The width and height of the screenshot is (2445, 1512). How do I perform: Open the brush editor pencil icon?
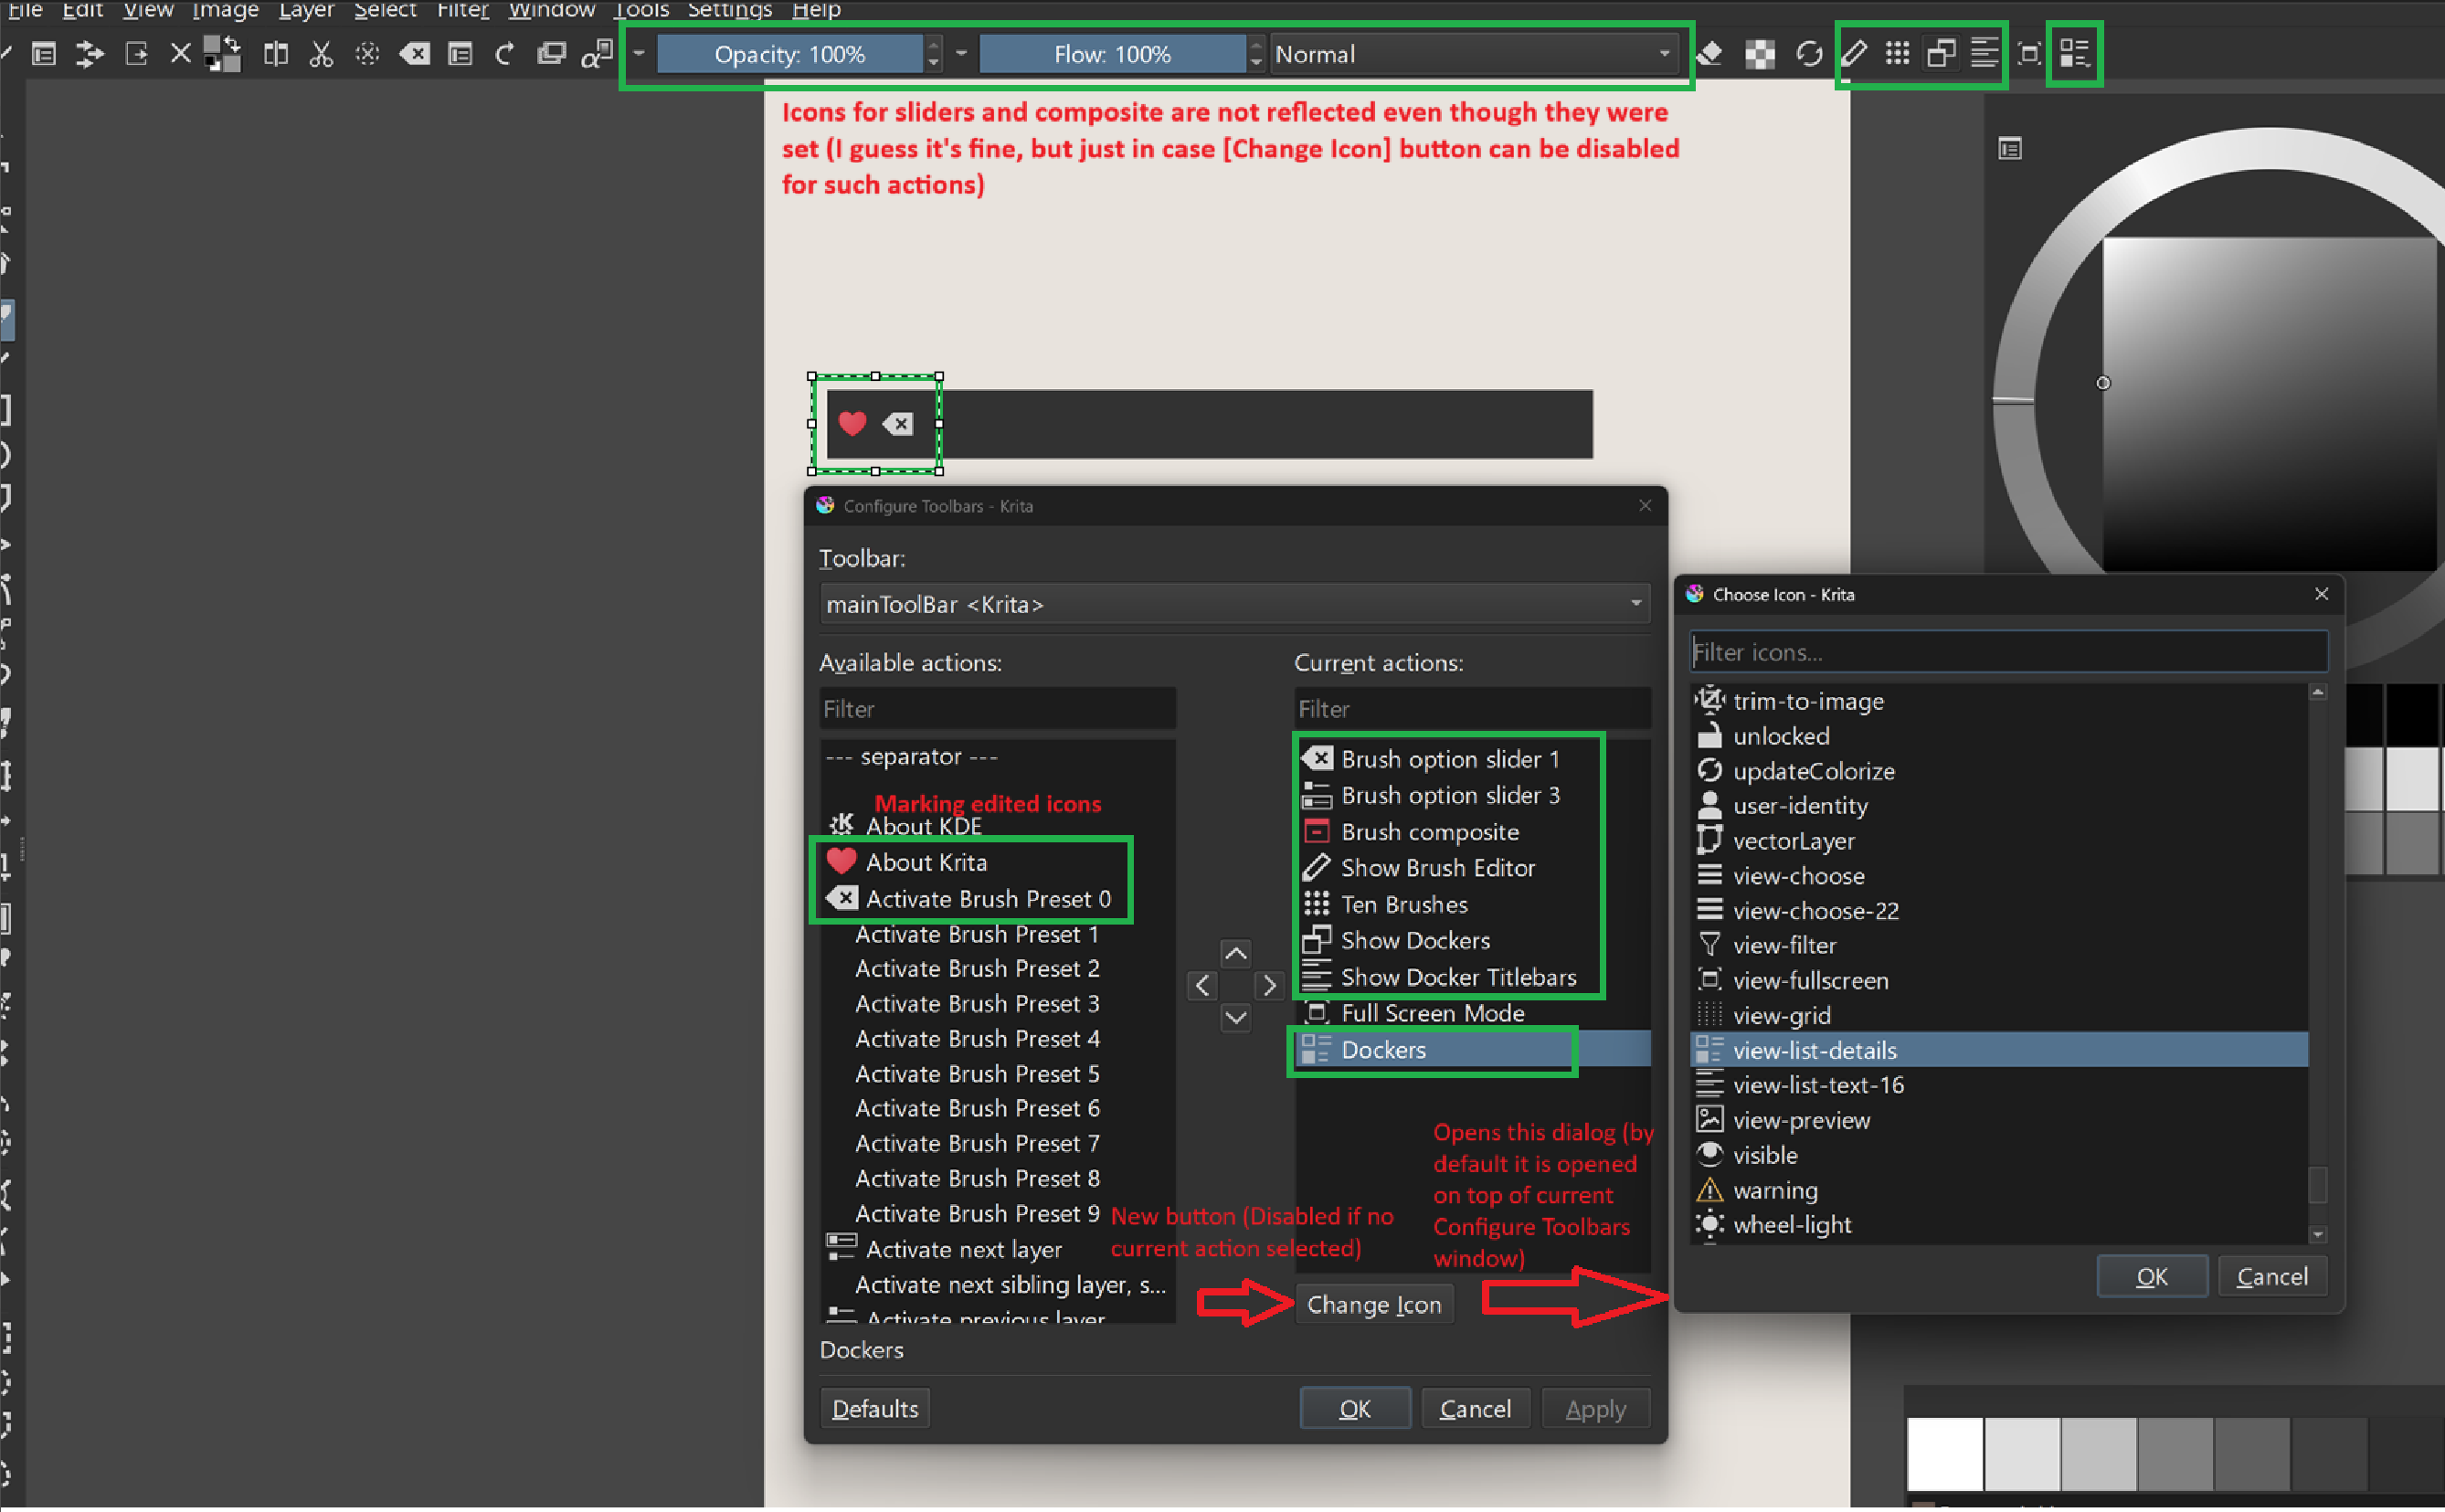pos(1853,53)
